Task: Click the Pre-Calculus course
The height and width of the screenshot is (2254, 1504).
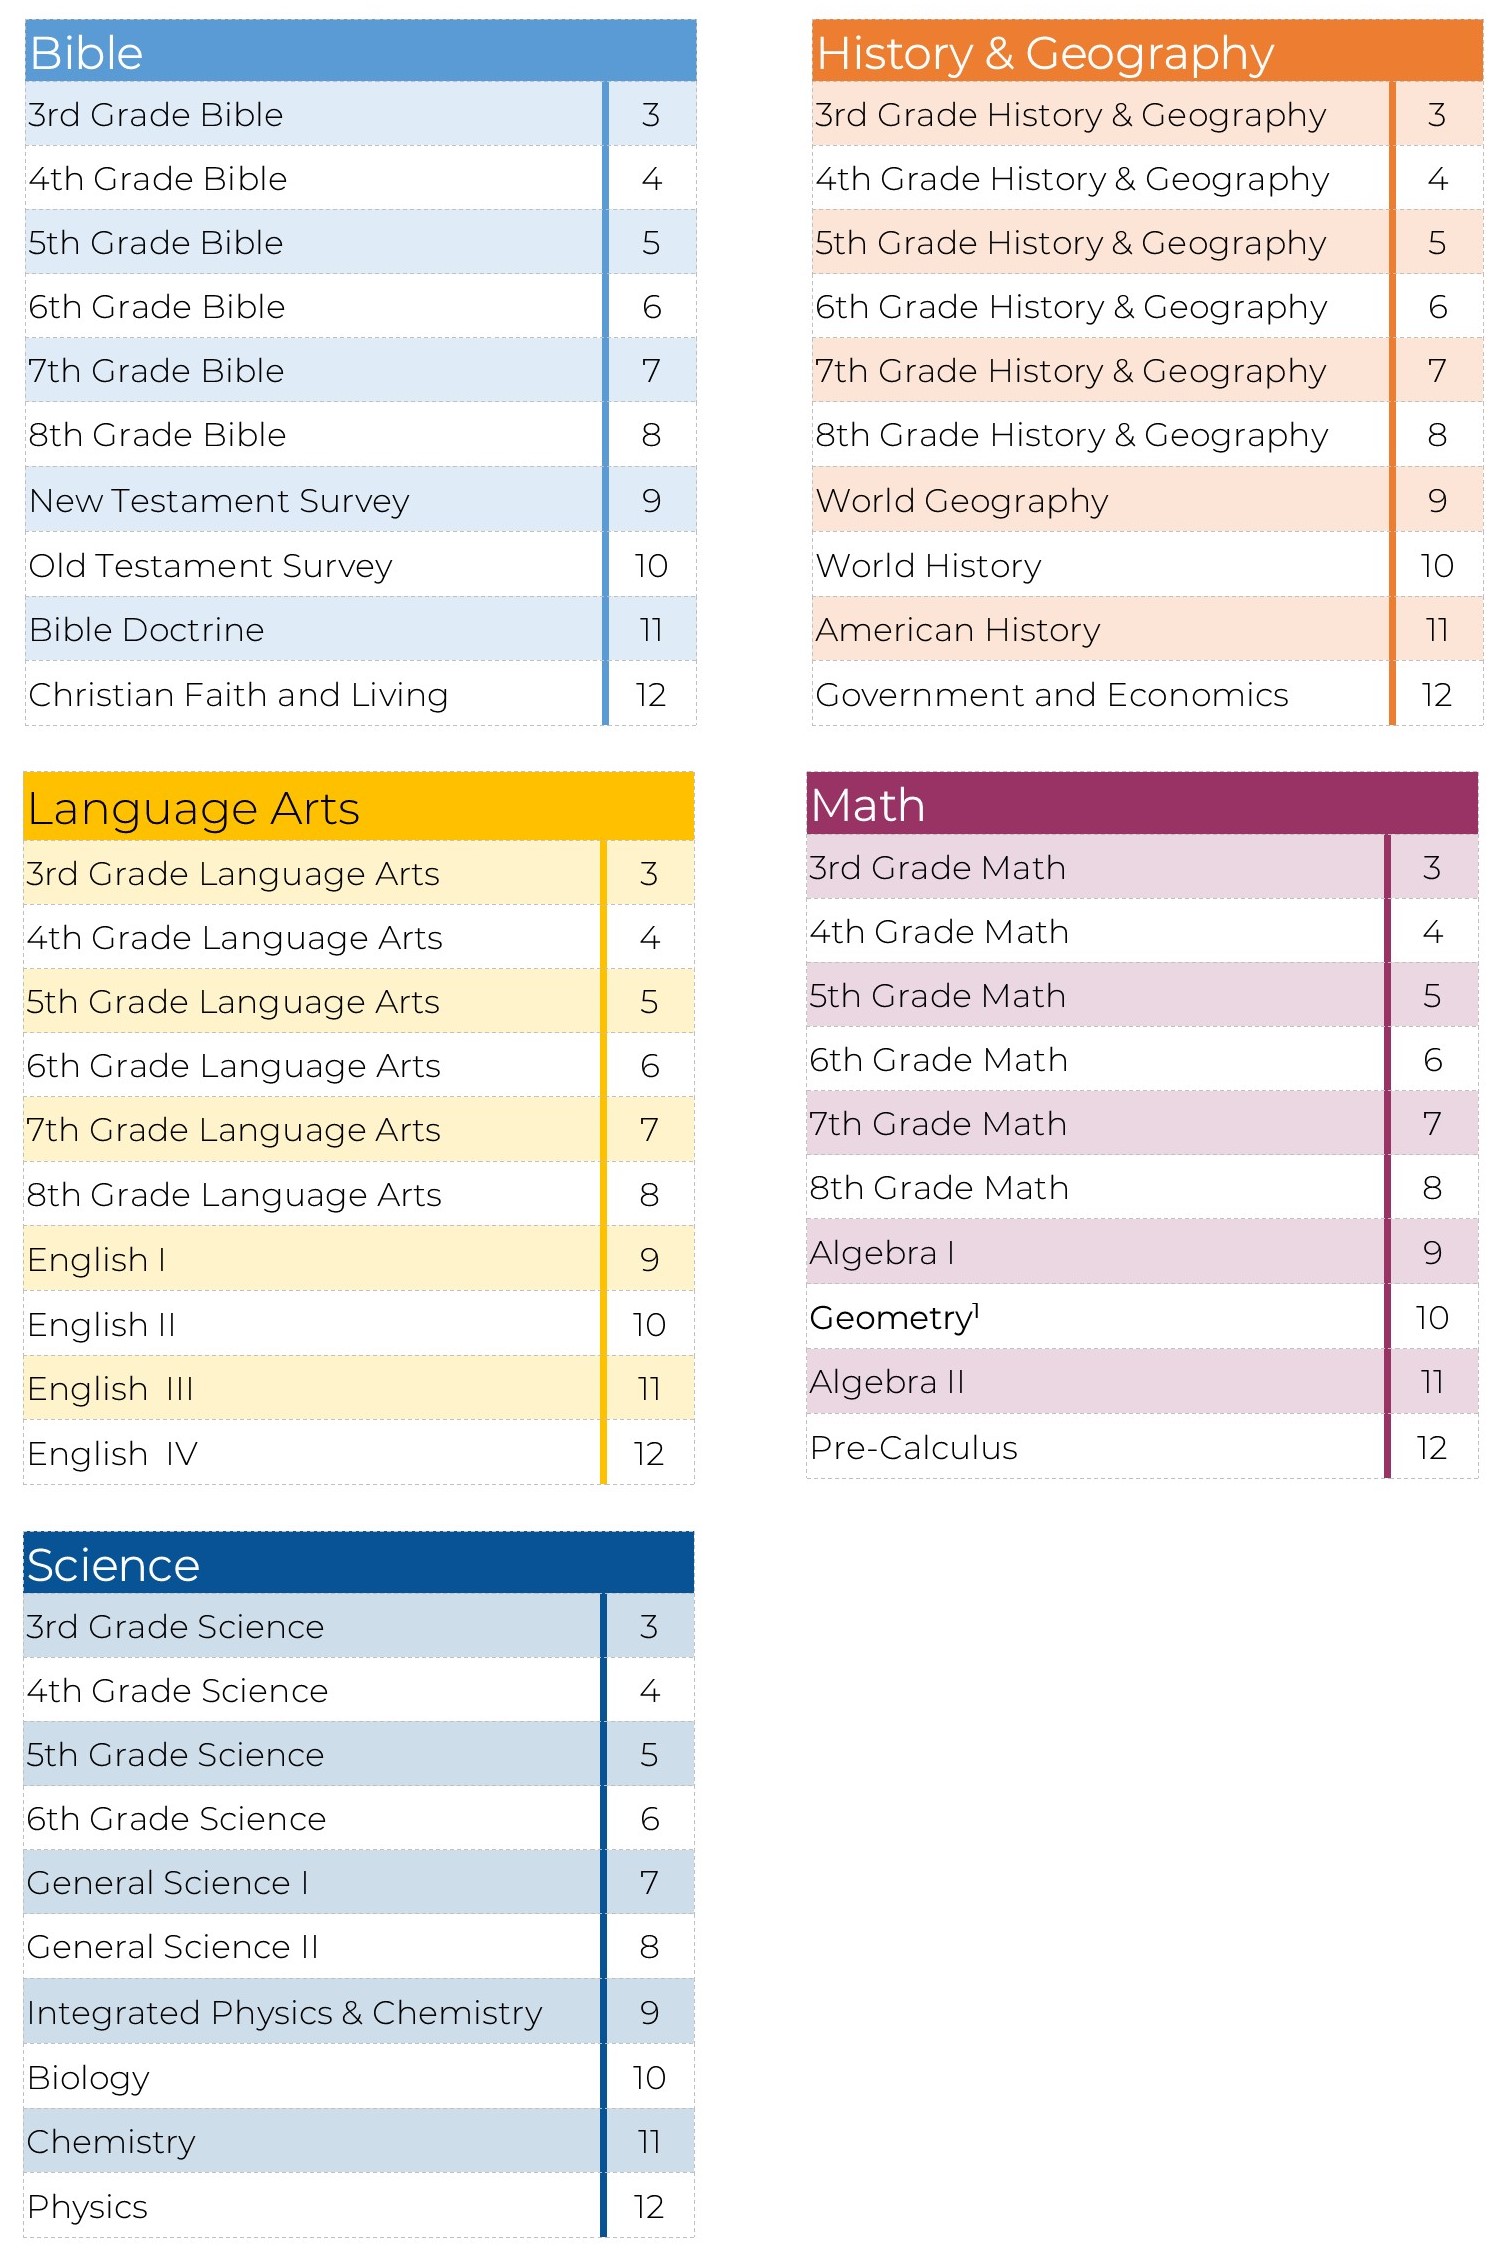Action: point(914,1447)
